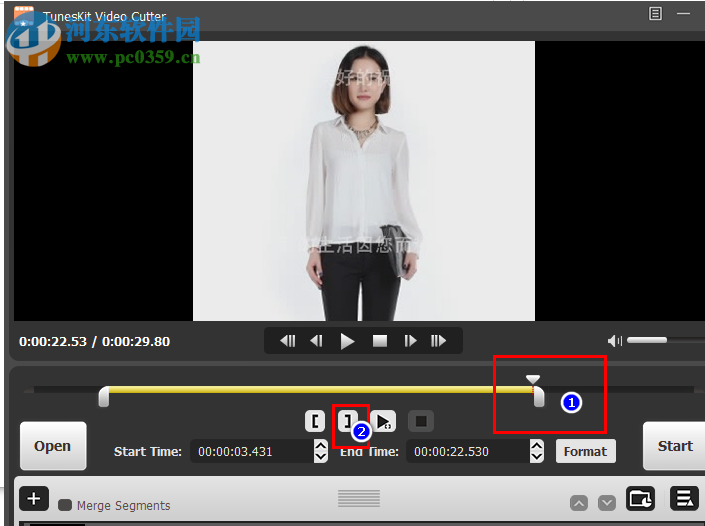
Task: Step forward one frame
Action: click(410, 341)
